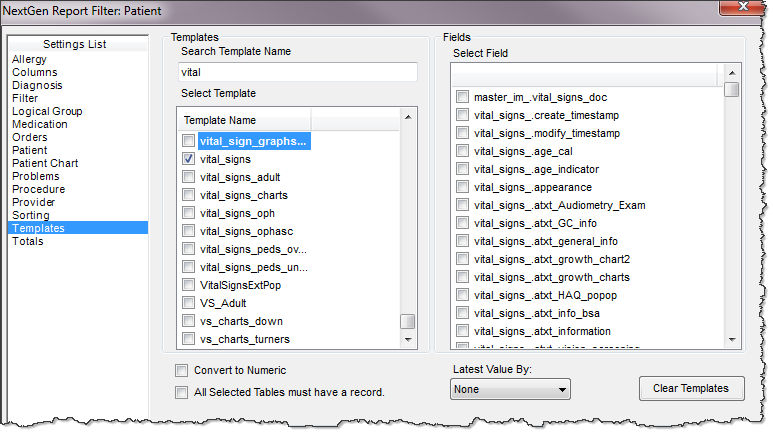
Task: Check the vital_signs_adult template checkbox
Action: [x=188, y=177]
